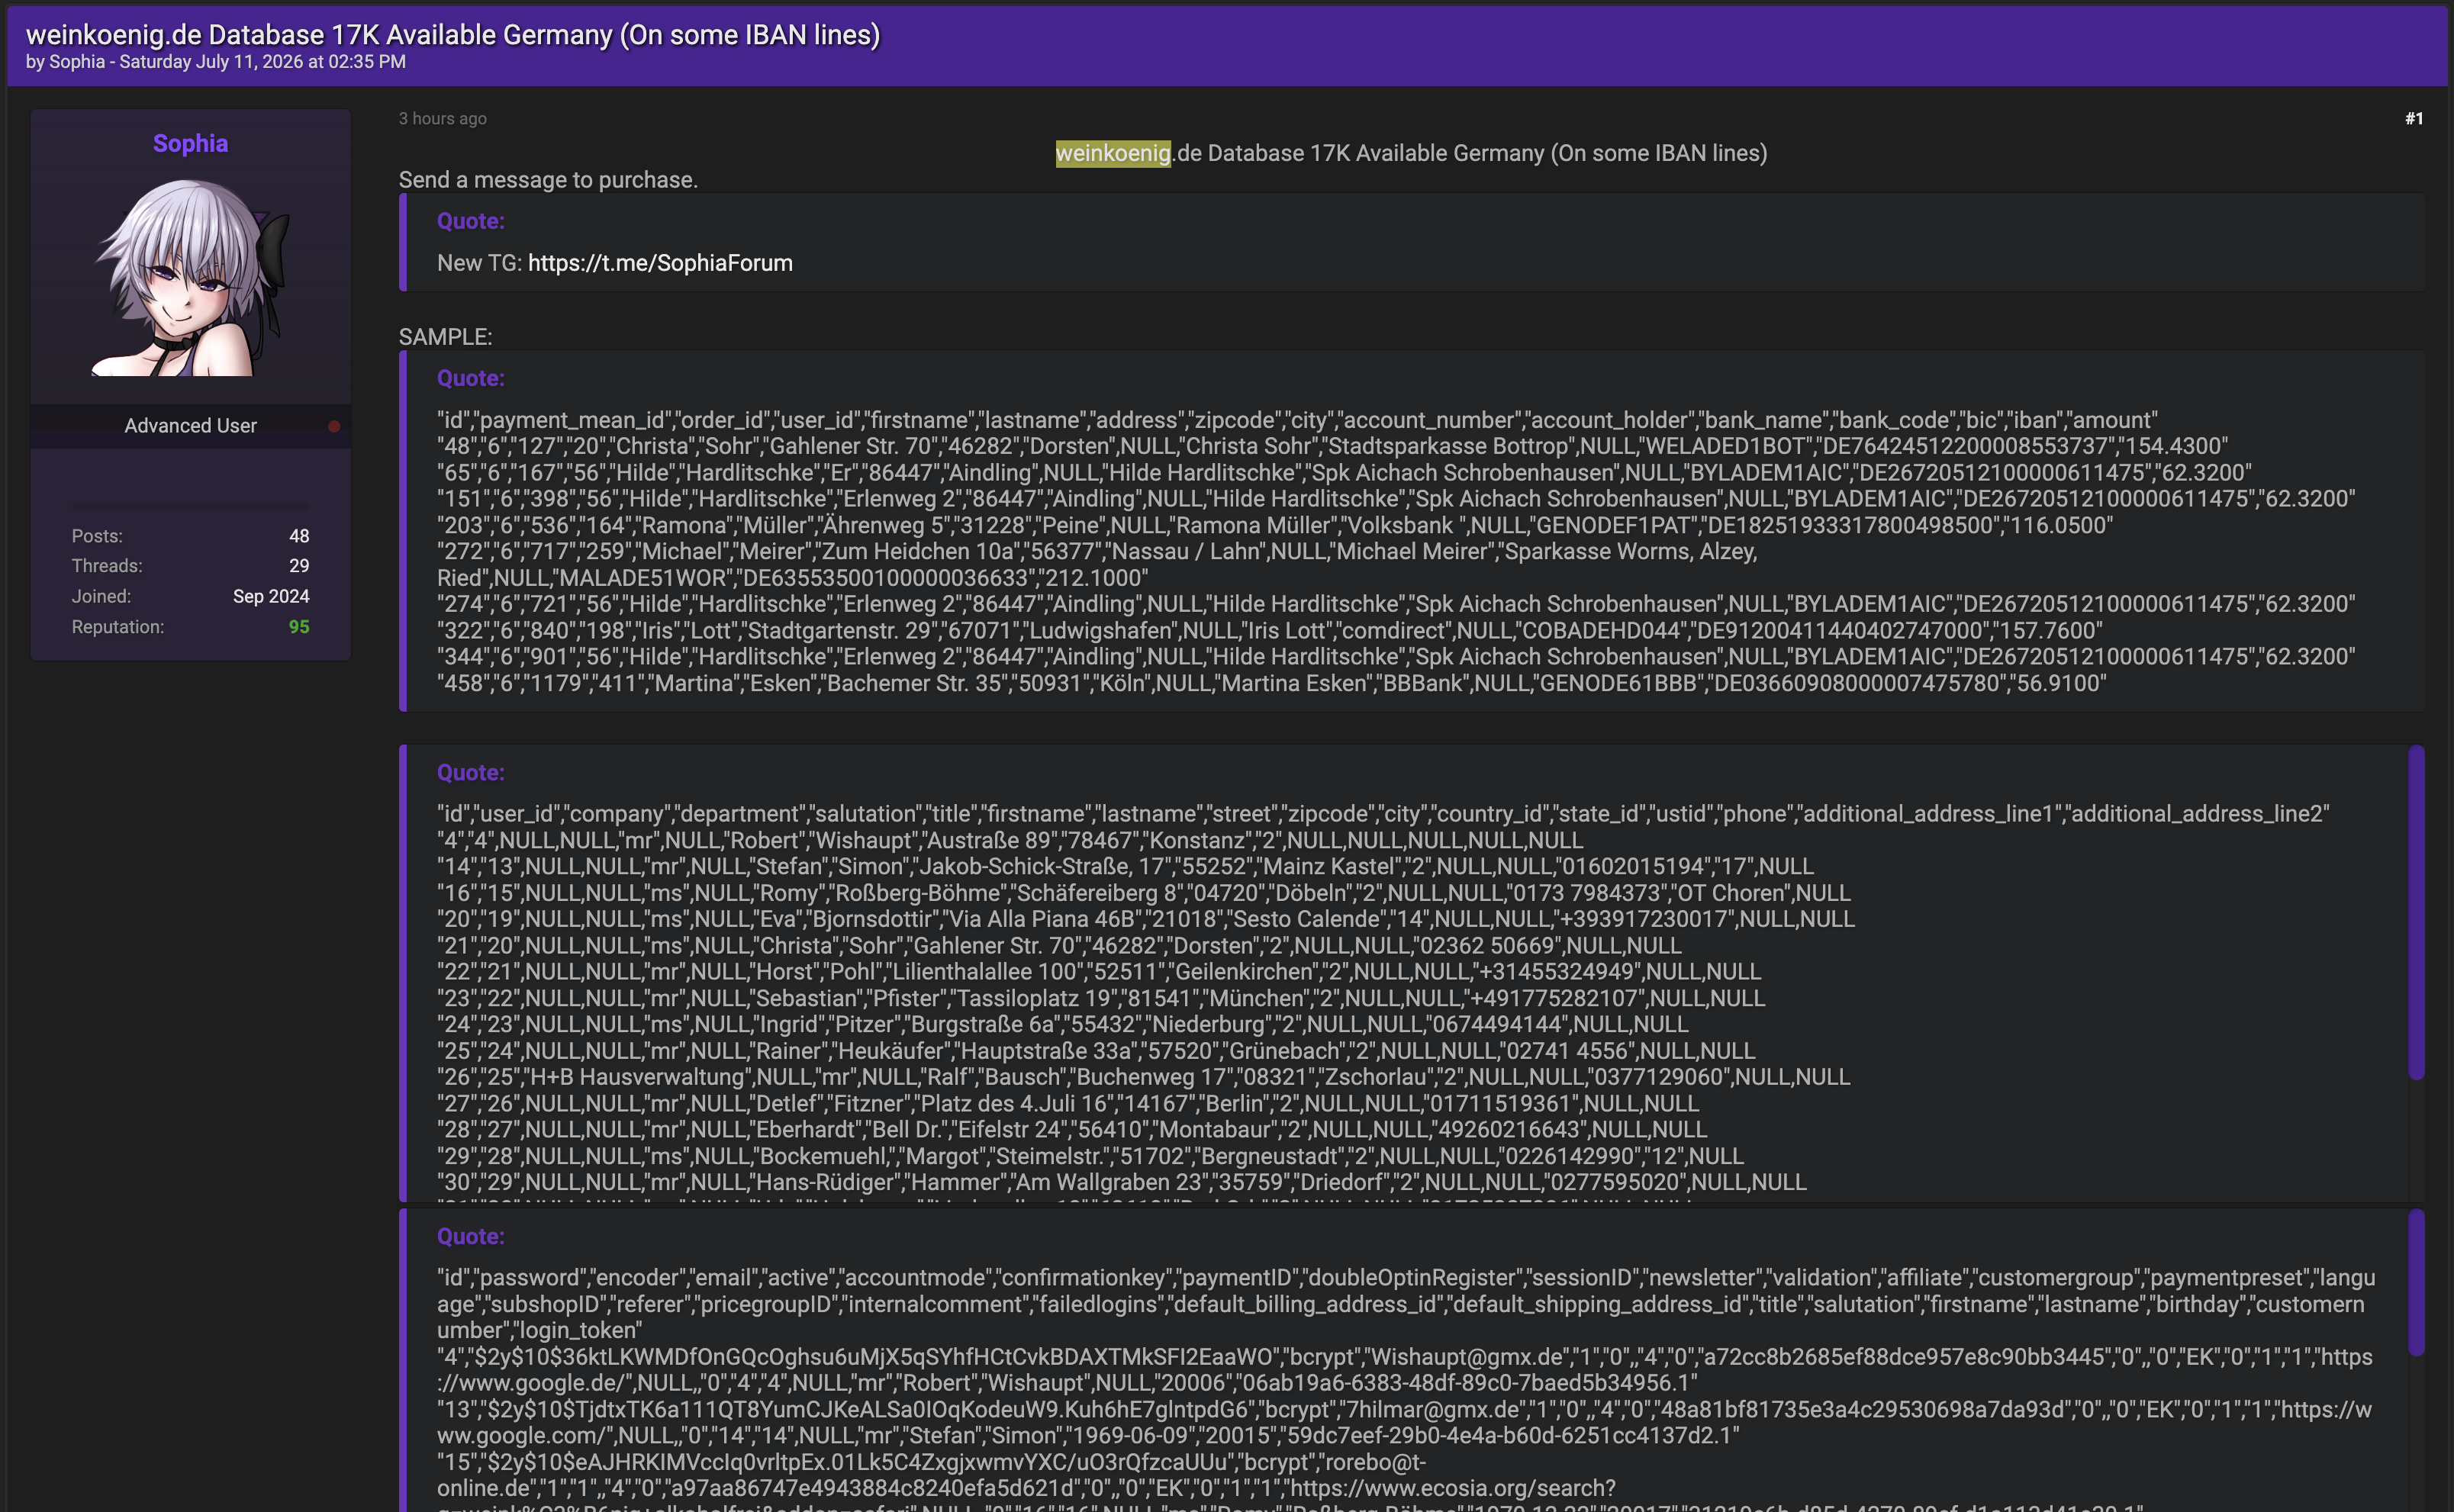This screenshot has height=1512, width=2454.
Task: Click the first sample quote's Quote header
Action: pos(470,378)
